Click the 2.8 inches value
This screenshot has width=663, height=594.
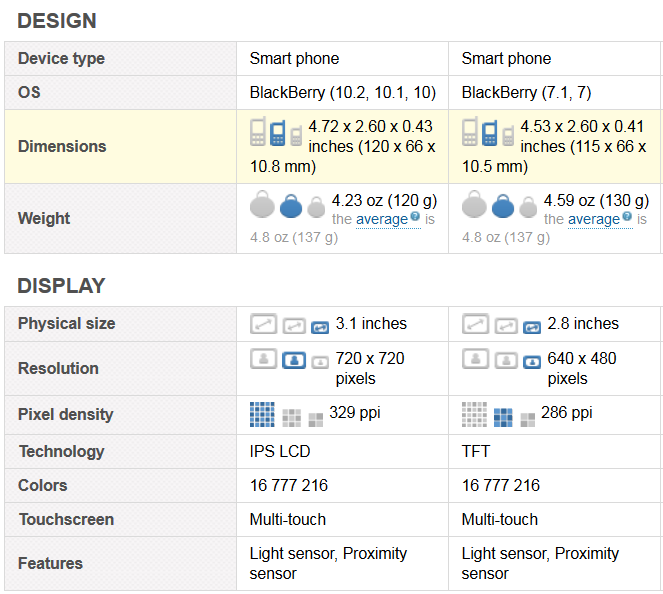pos(583,323)
